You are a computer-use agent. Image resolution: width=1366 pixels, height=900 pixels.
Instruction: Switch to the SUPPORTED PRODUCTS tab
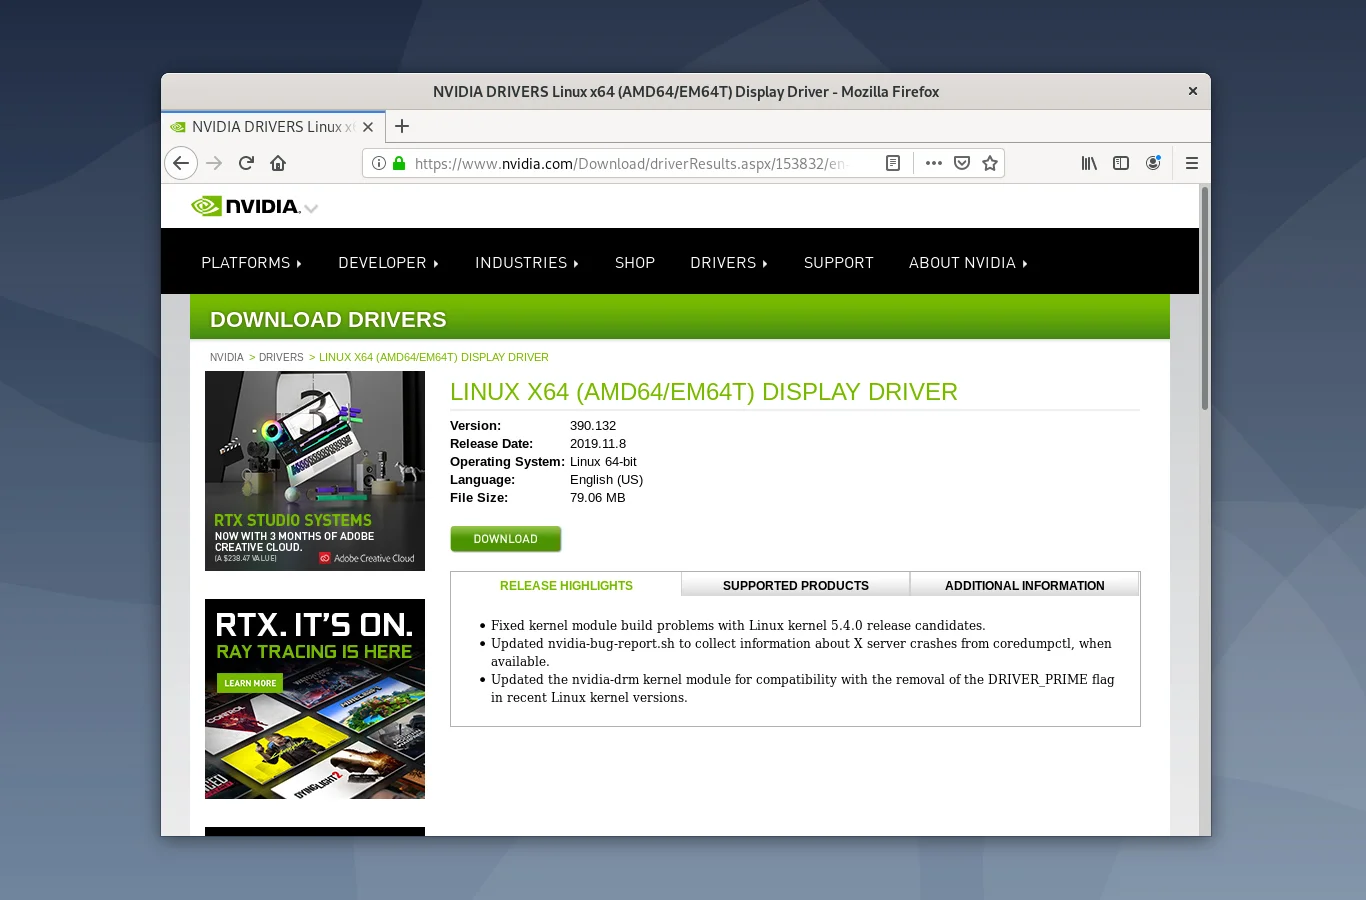coord(796,585)
